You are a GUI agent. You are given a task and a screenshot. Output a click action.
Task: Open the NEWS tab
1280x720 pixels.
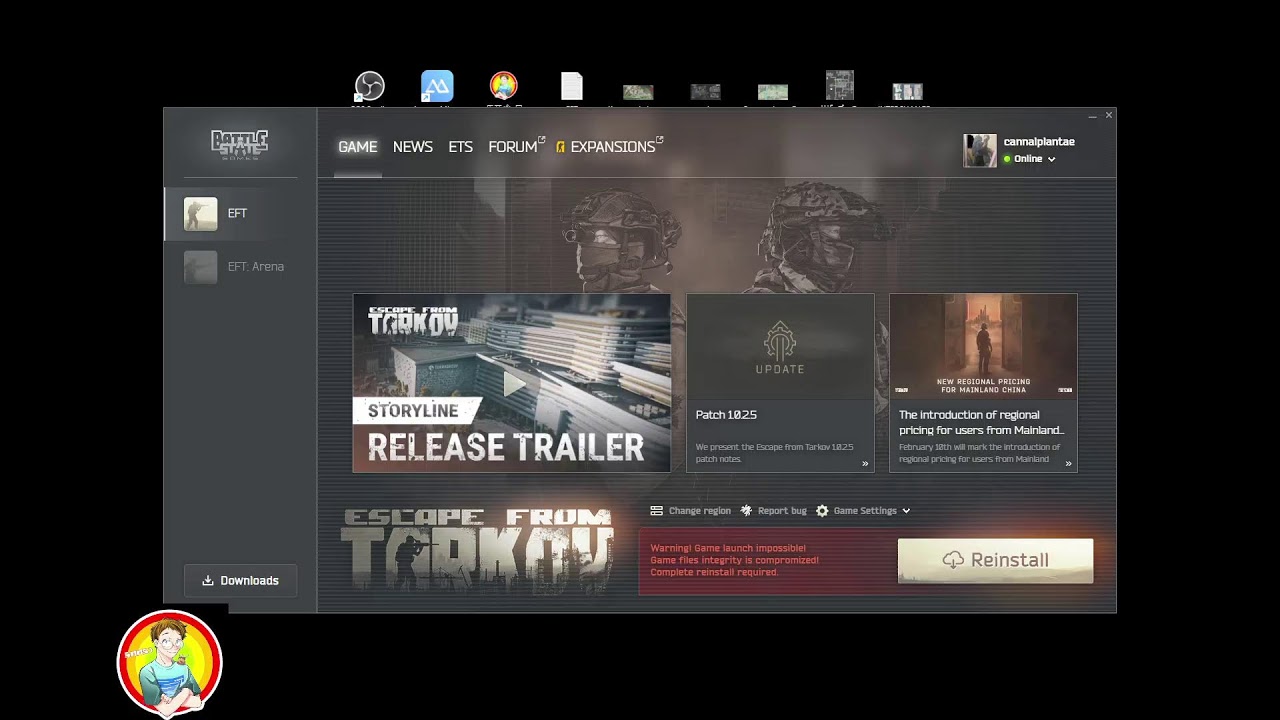click(413, 147)
